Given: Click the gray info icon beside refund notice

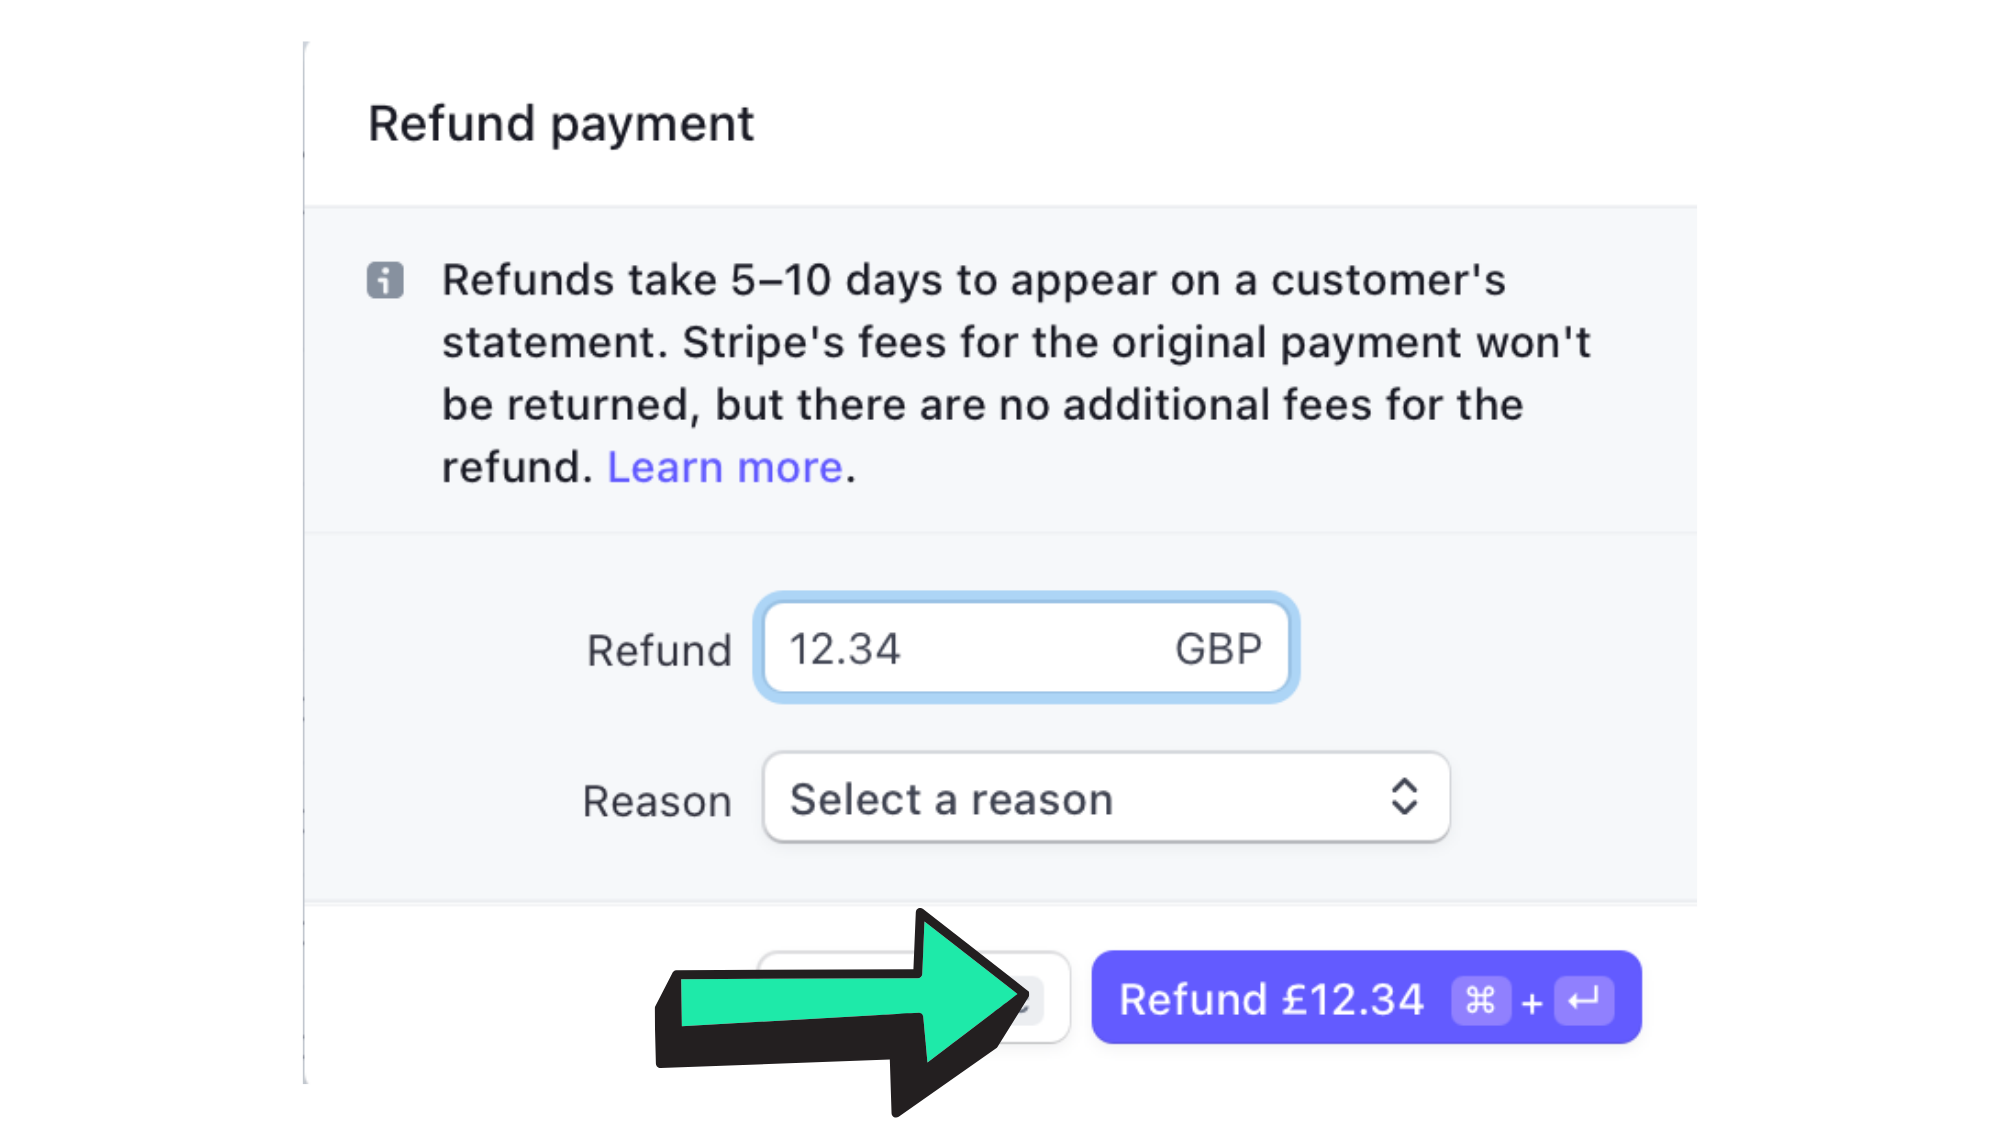Looking at the screenshot, I should (385, 280).
